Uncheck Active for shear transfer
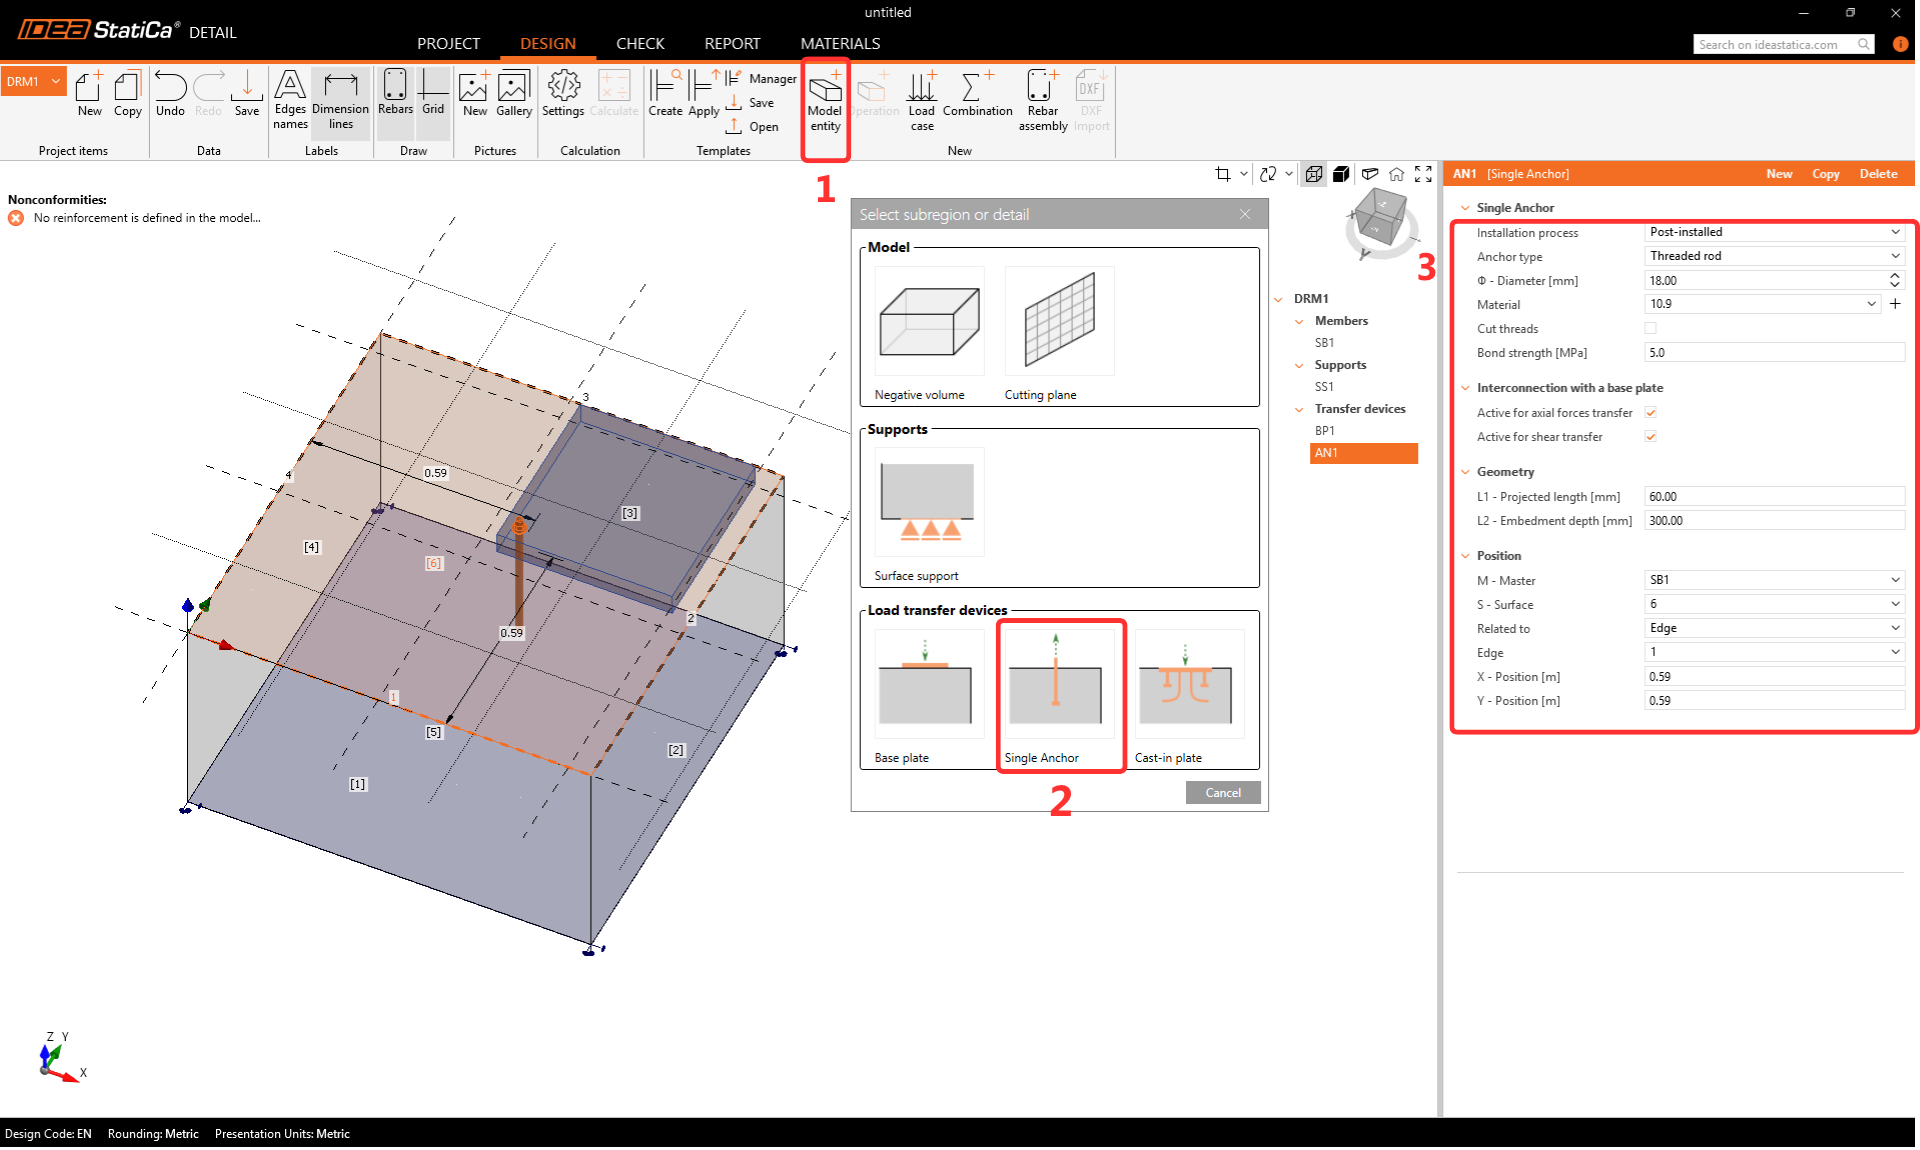 [x=1651, y=437]
